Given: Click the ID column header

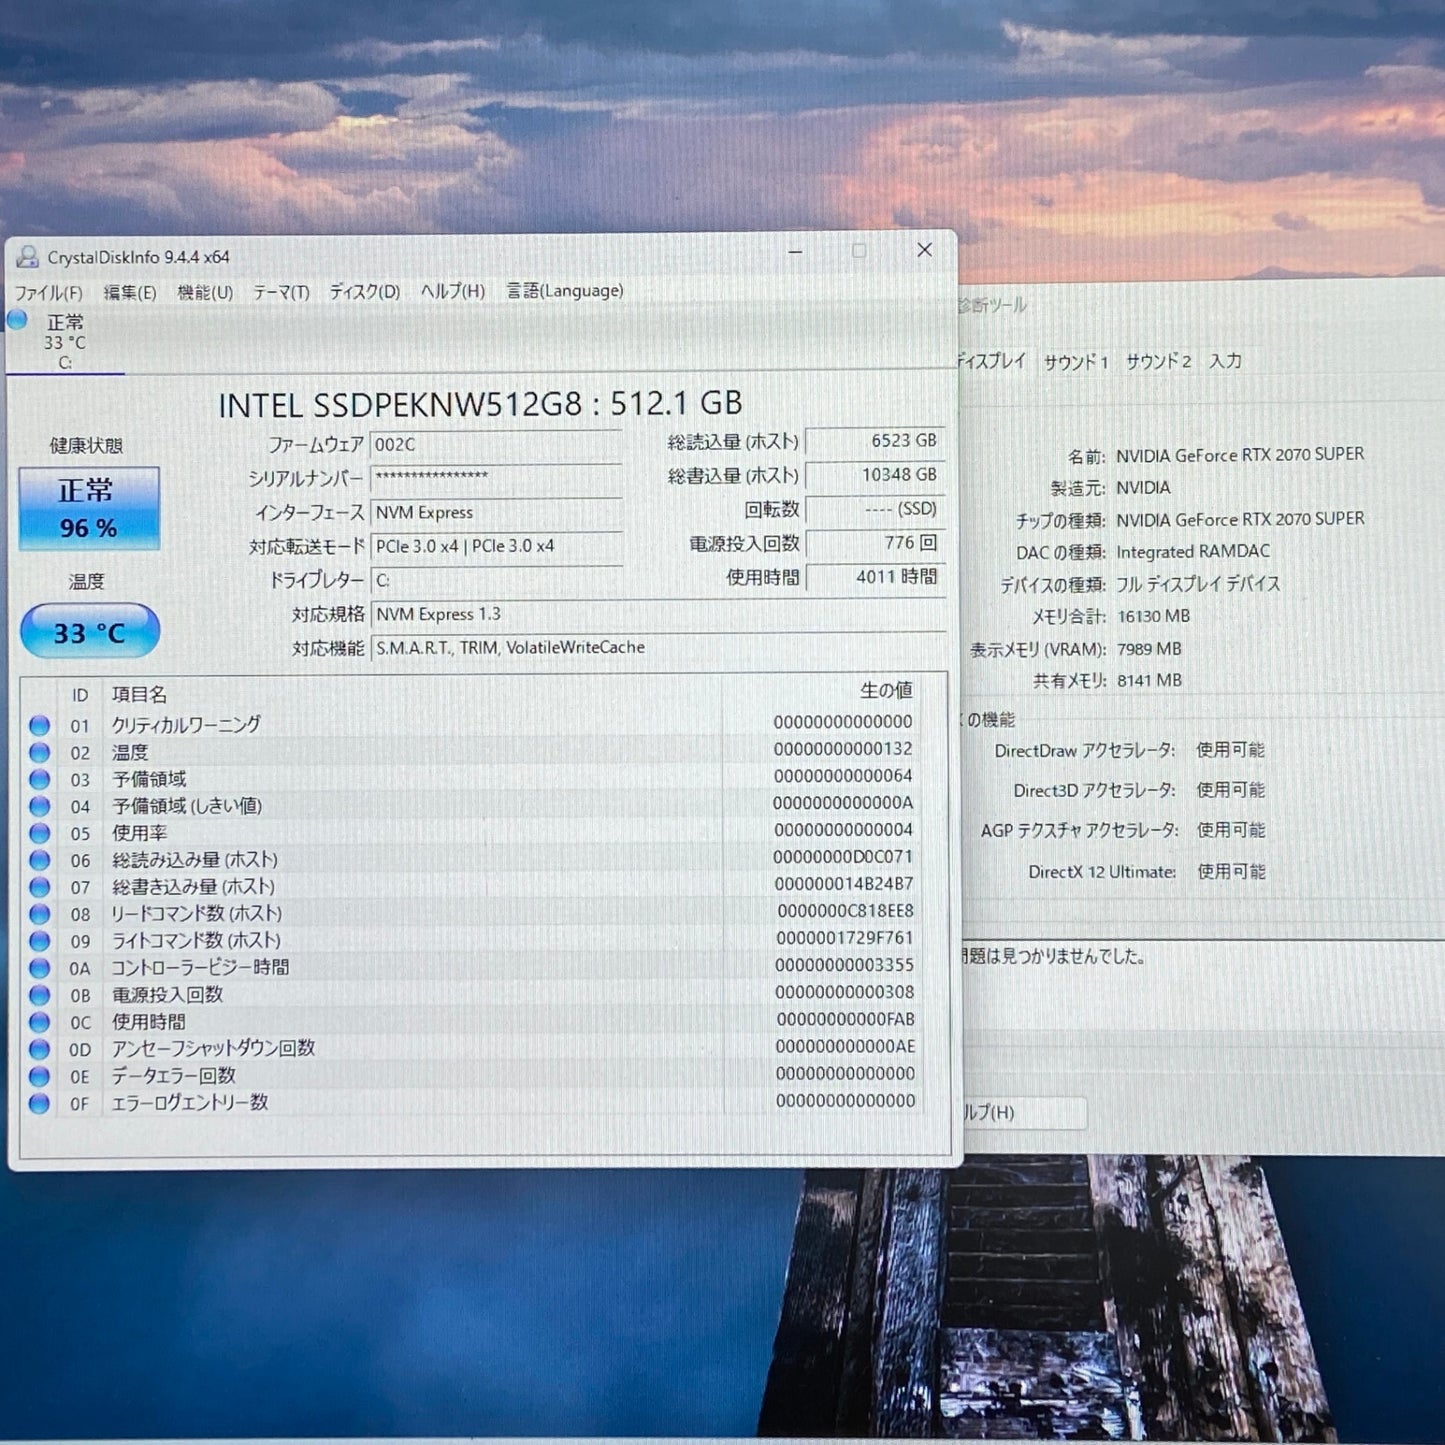Looking at the screenshot, I should point(80,695).
